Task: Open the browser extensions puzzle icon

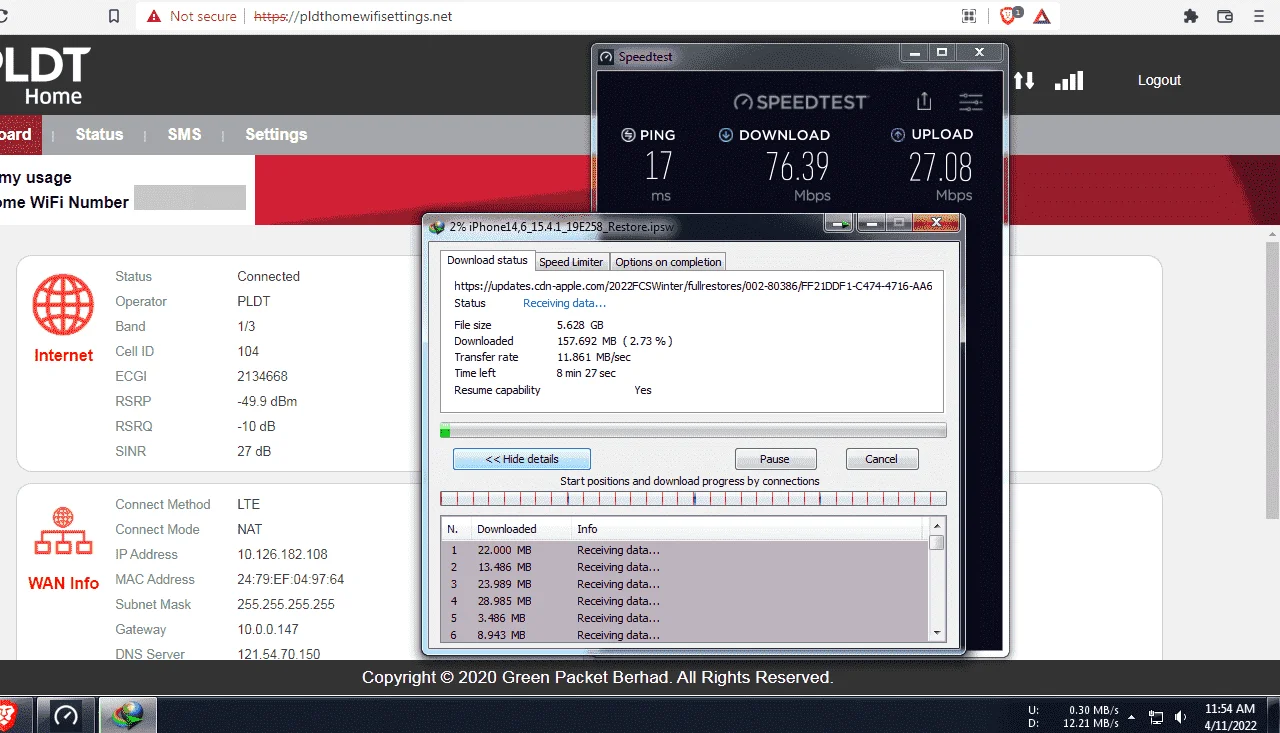Action: coord(1190,16)
